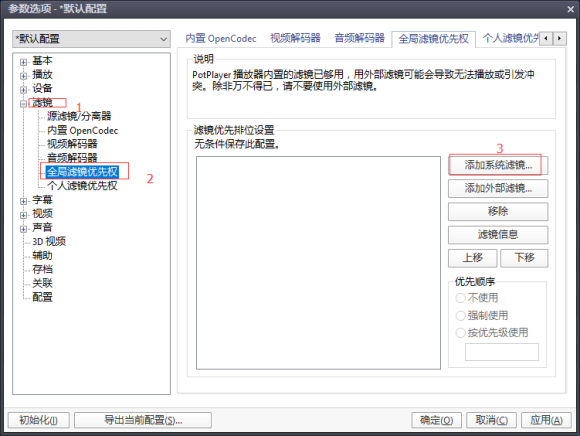Screen dimensions: 580x436
Task: Switch to 个人滤镜优先权 tab
Action: pos(510,38)
